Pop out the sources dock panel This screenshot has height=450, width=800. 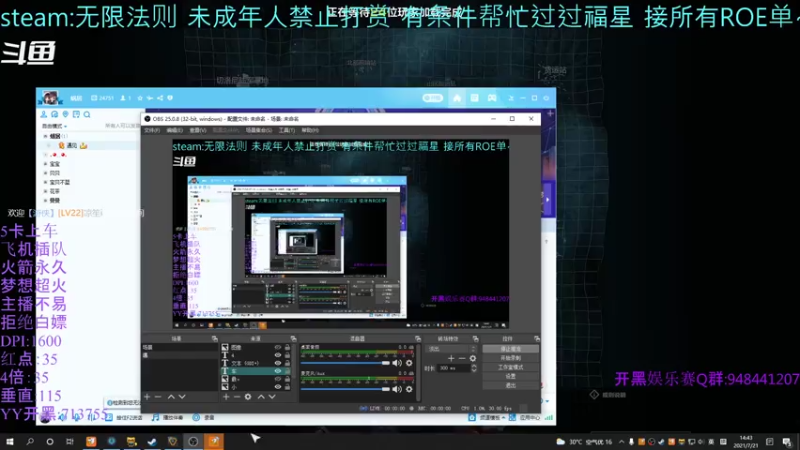point(293,339)
